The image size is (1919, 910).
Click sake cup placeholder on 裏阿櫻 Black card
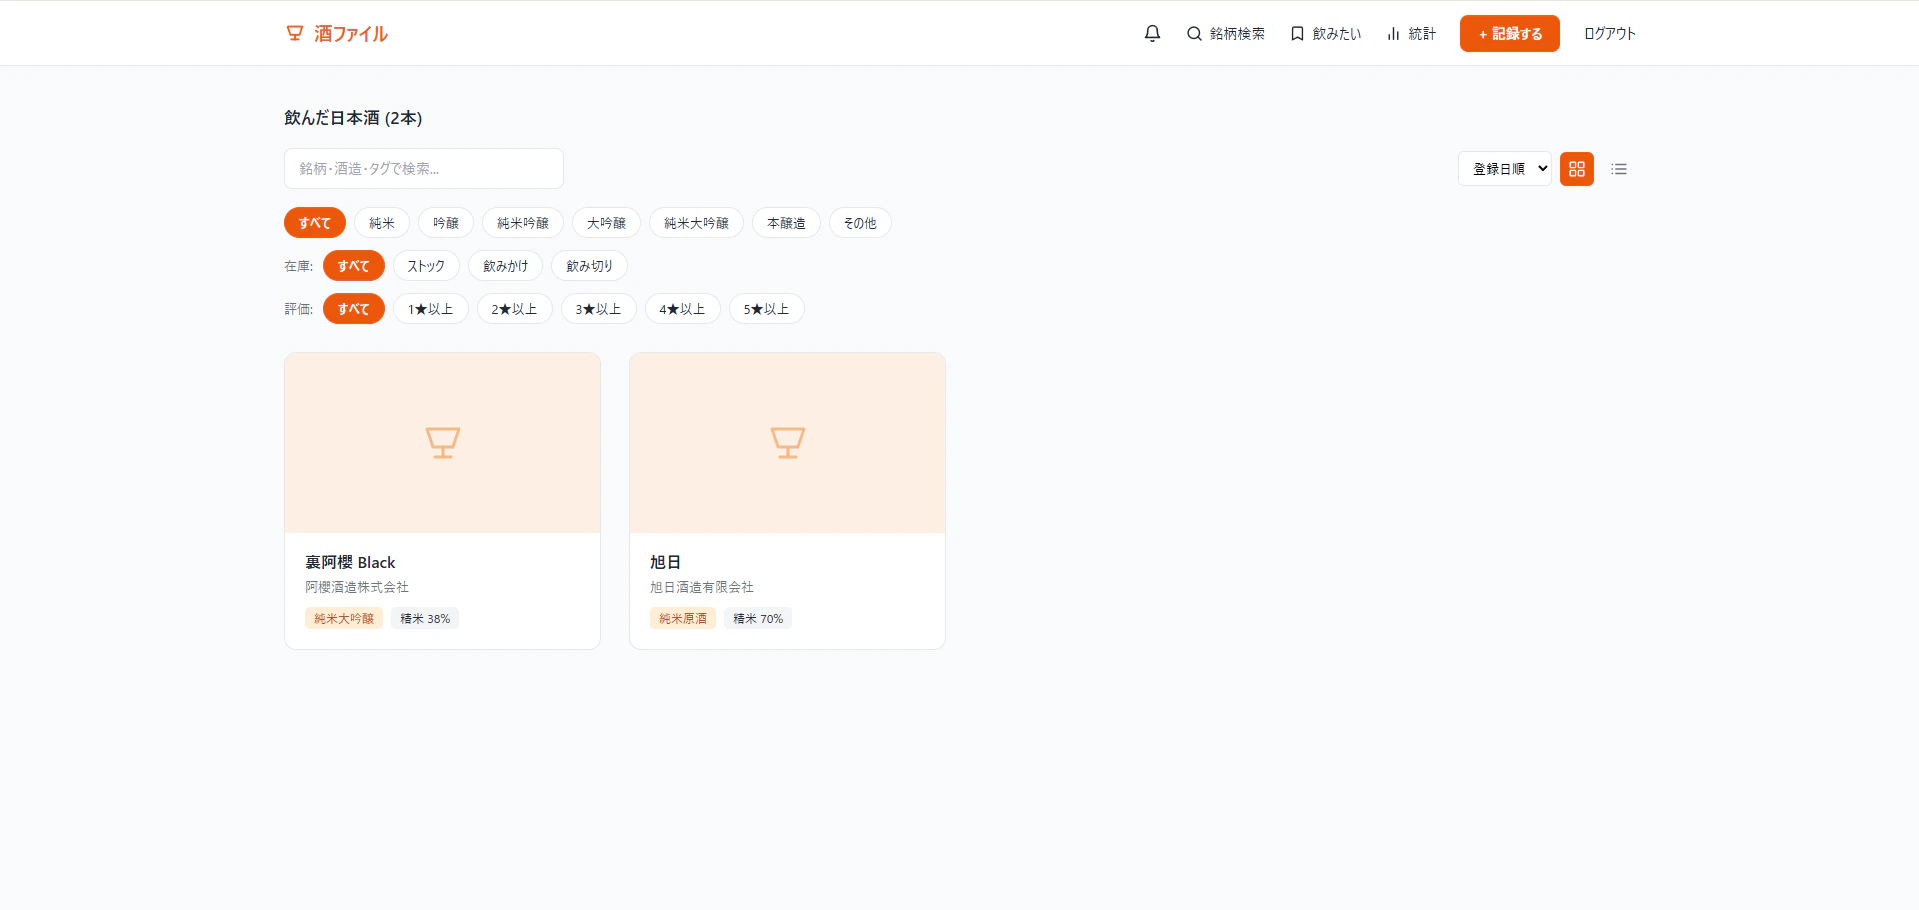point(442,442)
